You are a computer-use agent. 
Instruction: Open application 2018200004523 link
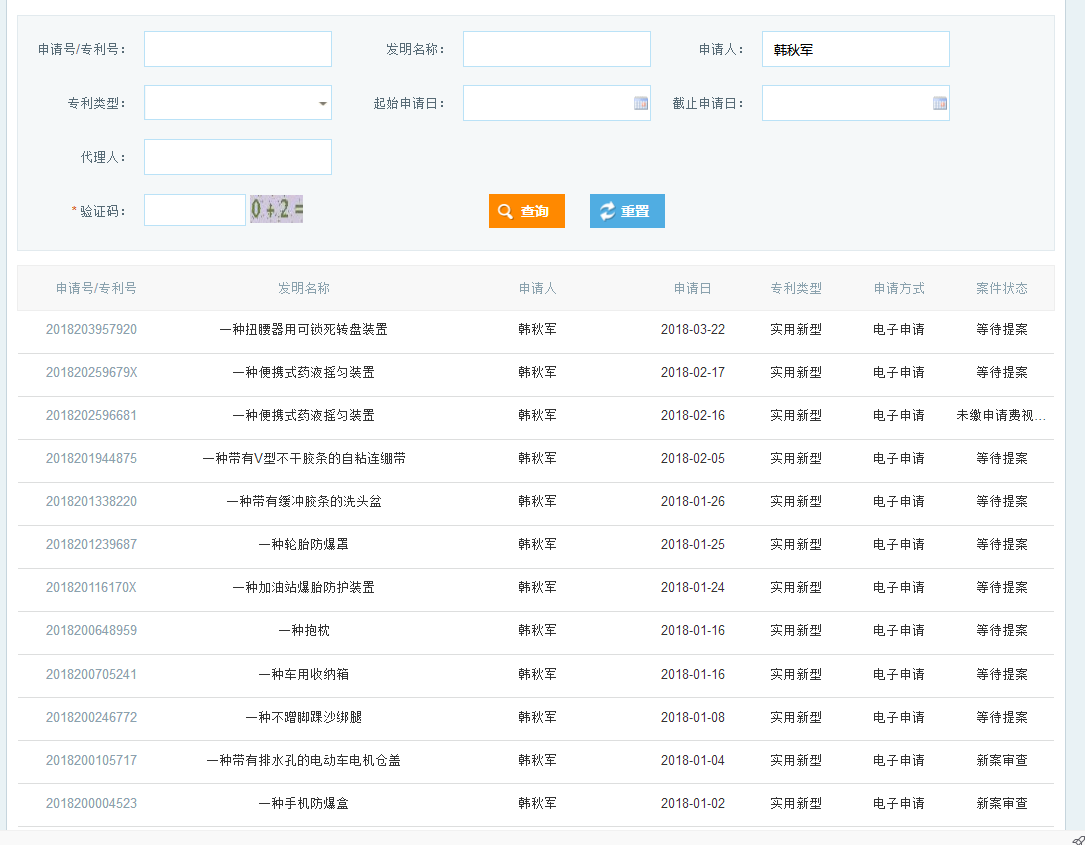click(91, 803)
